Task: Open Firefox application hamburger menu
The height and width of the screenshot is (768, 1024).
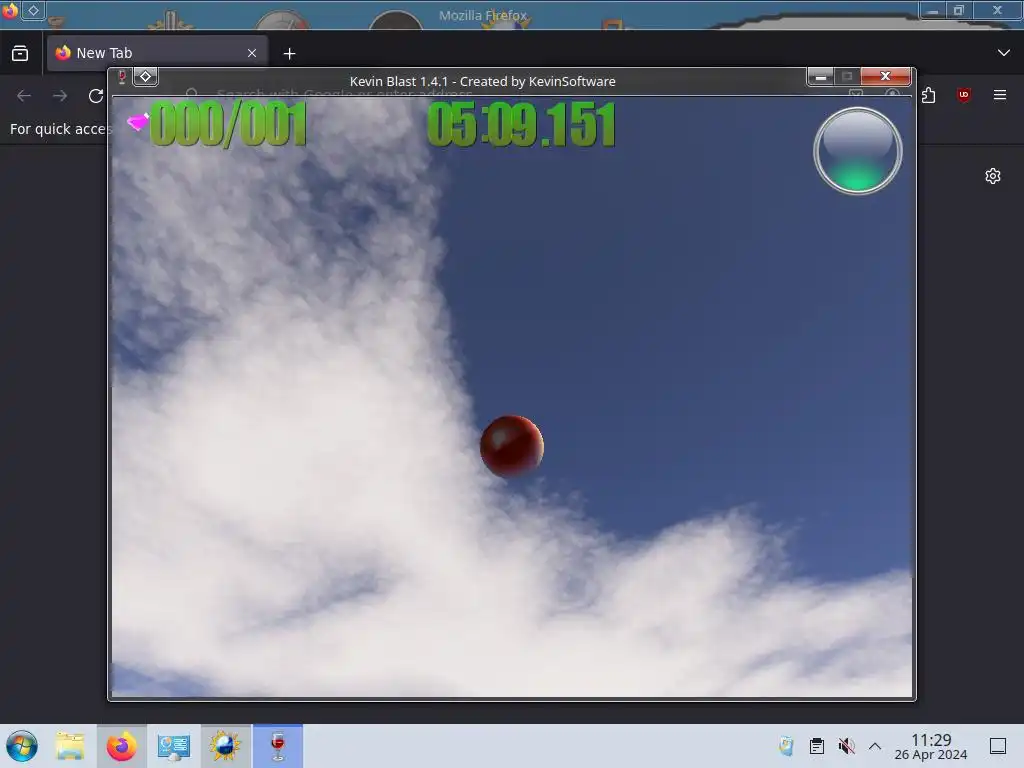Action: point(1000,95)
